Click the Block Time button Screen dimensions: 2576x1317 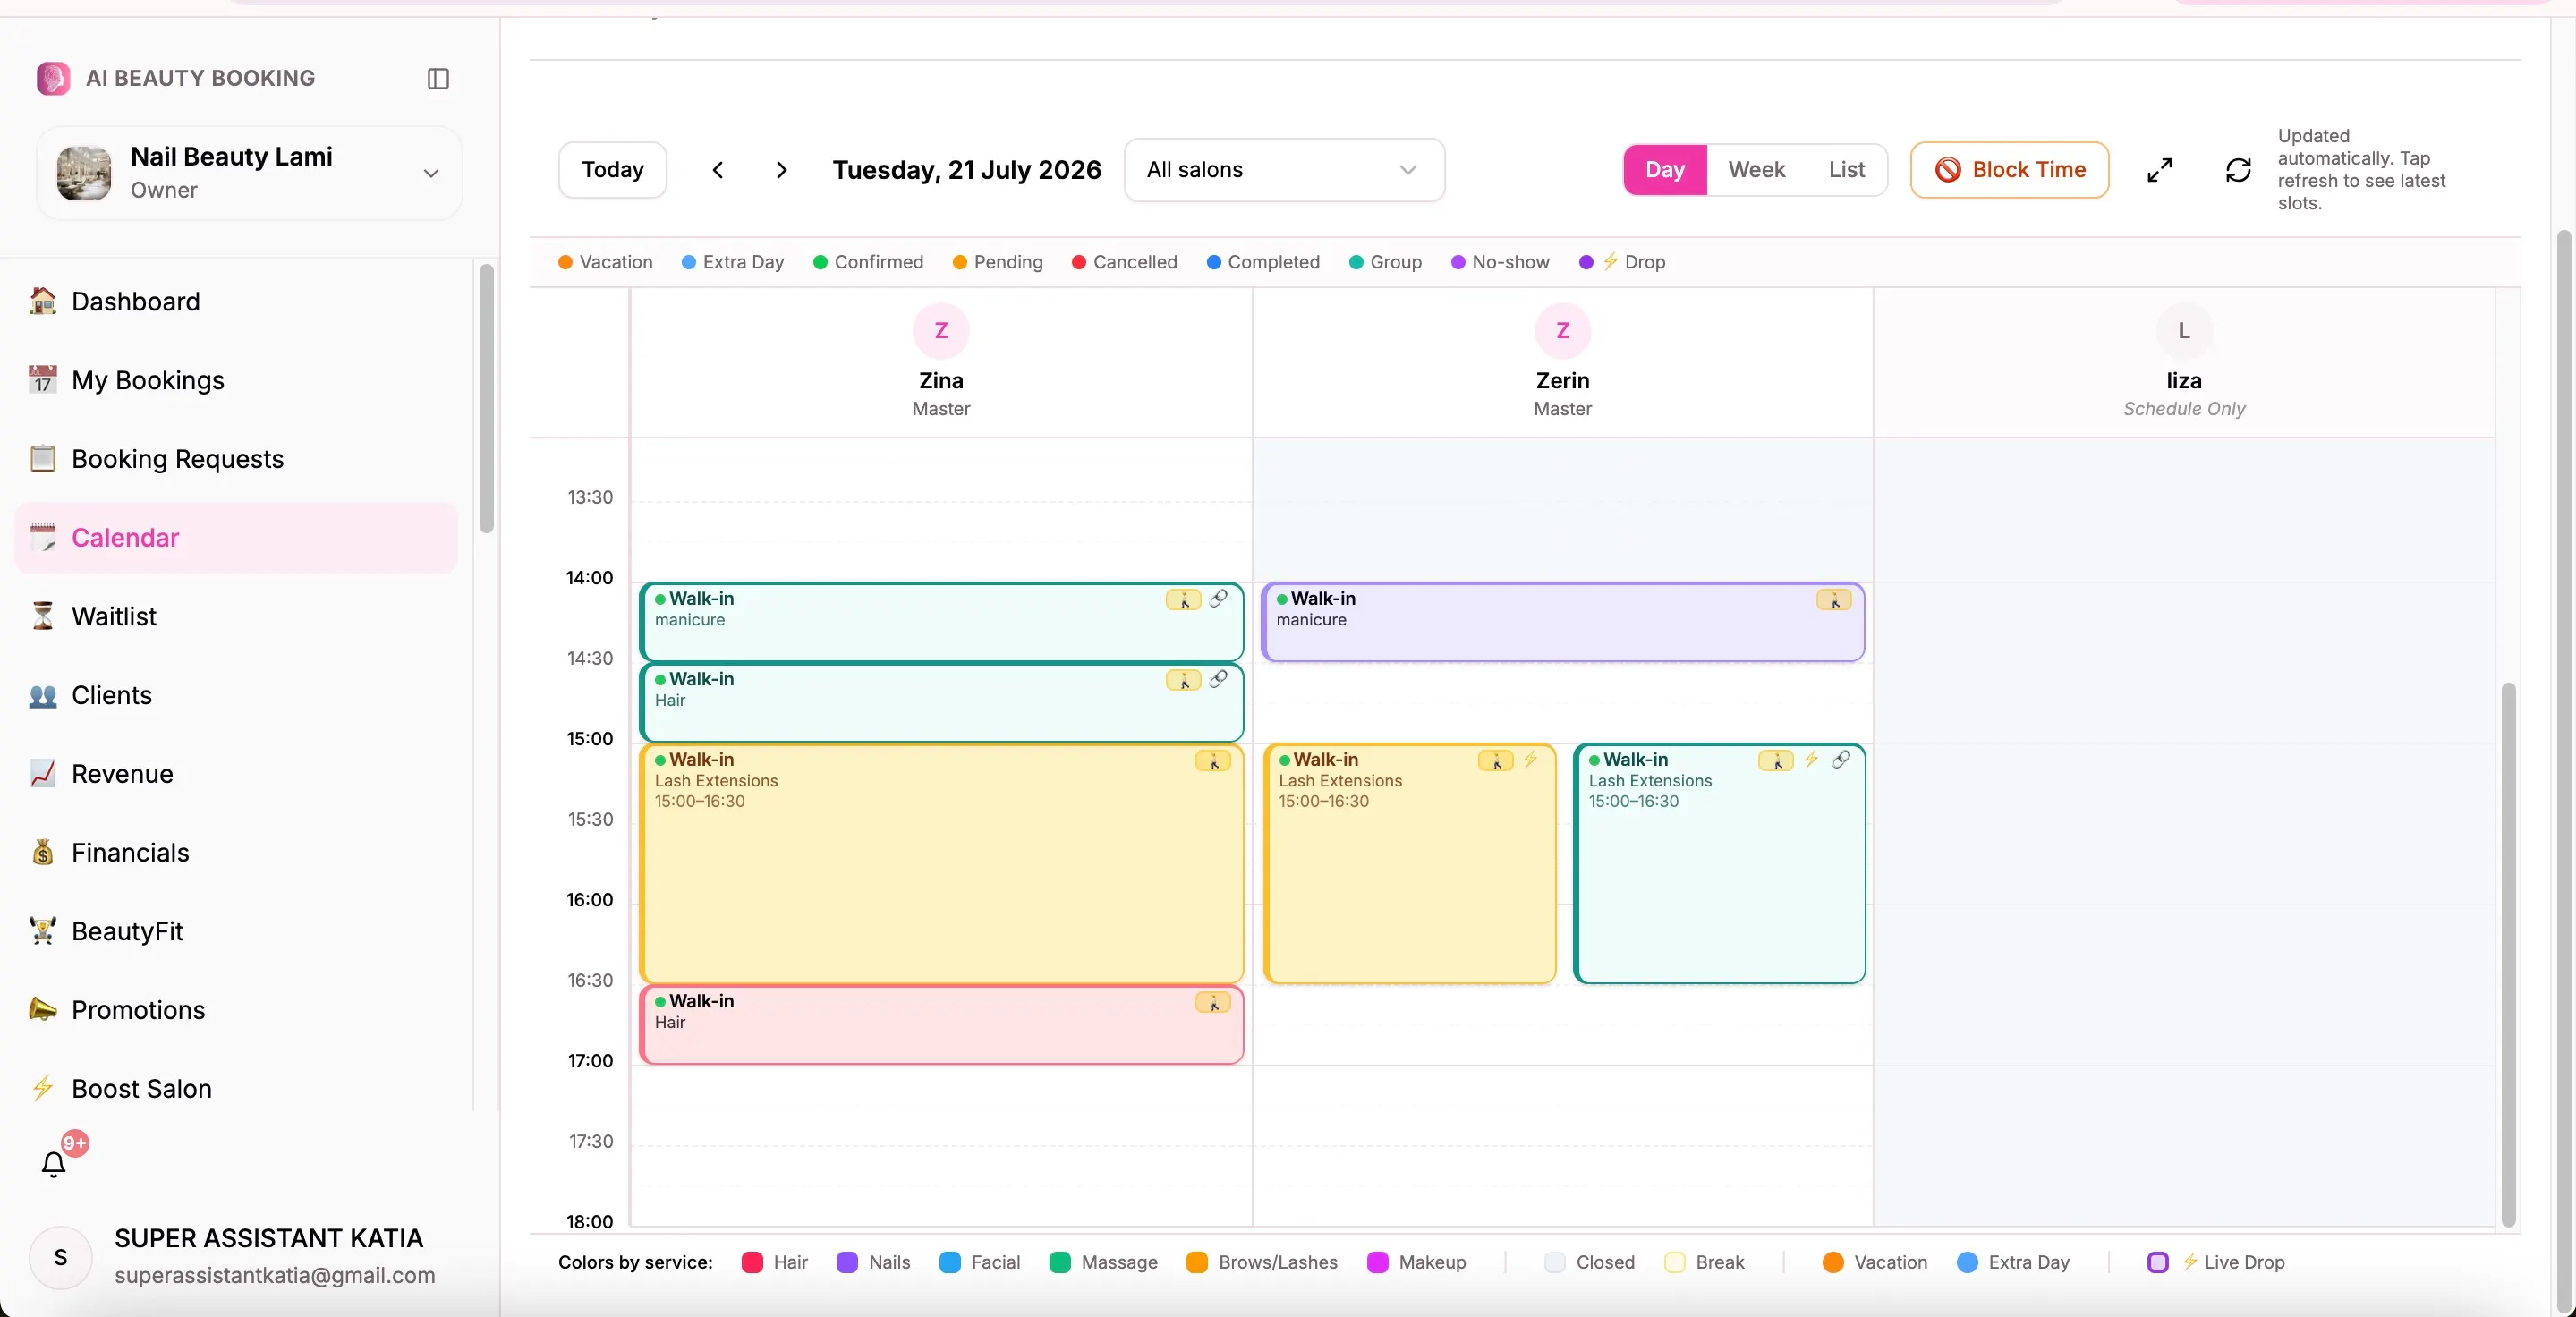(2009, 170)
